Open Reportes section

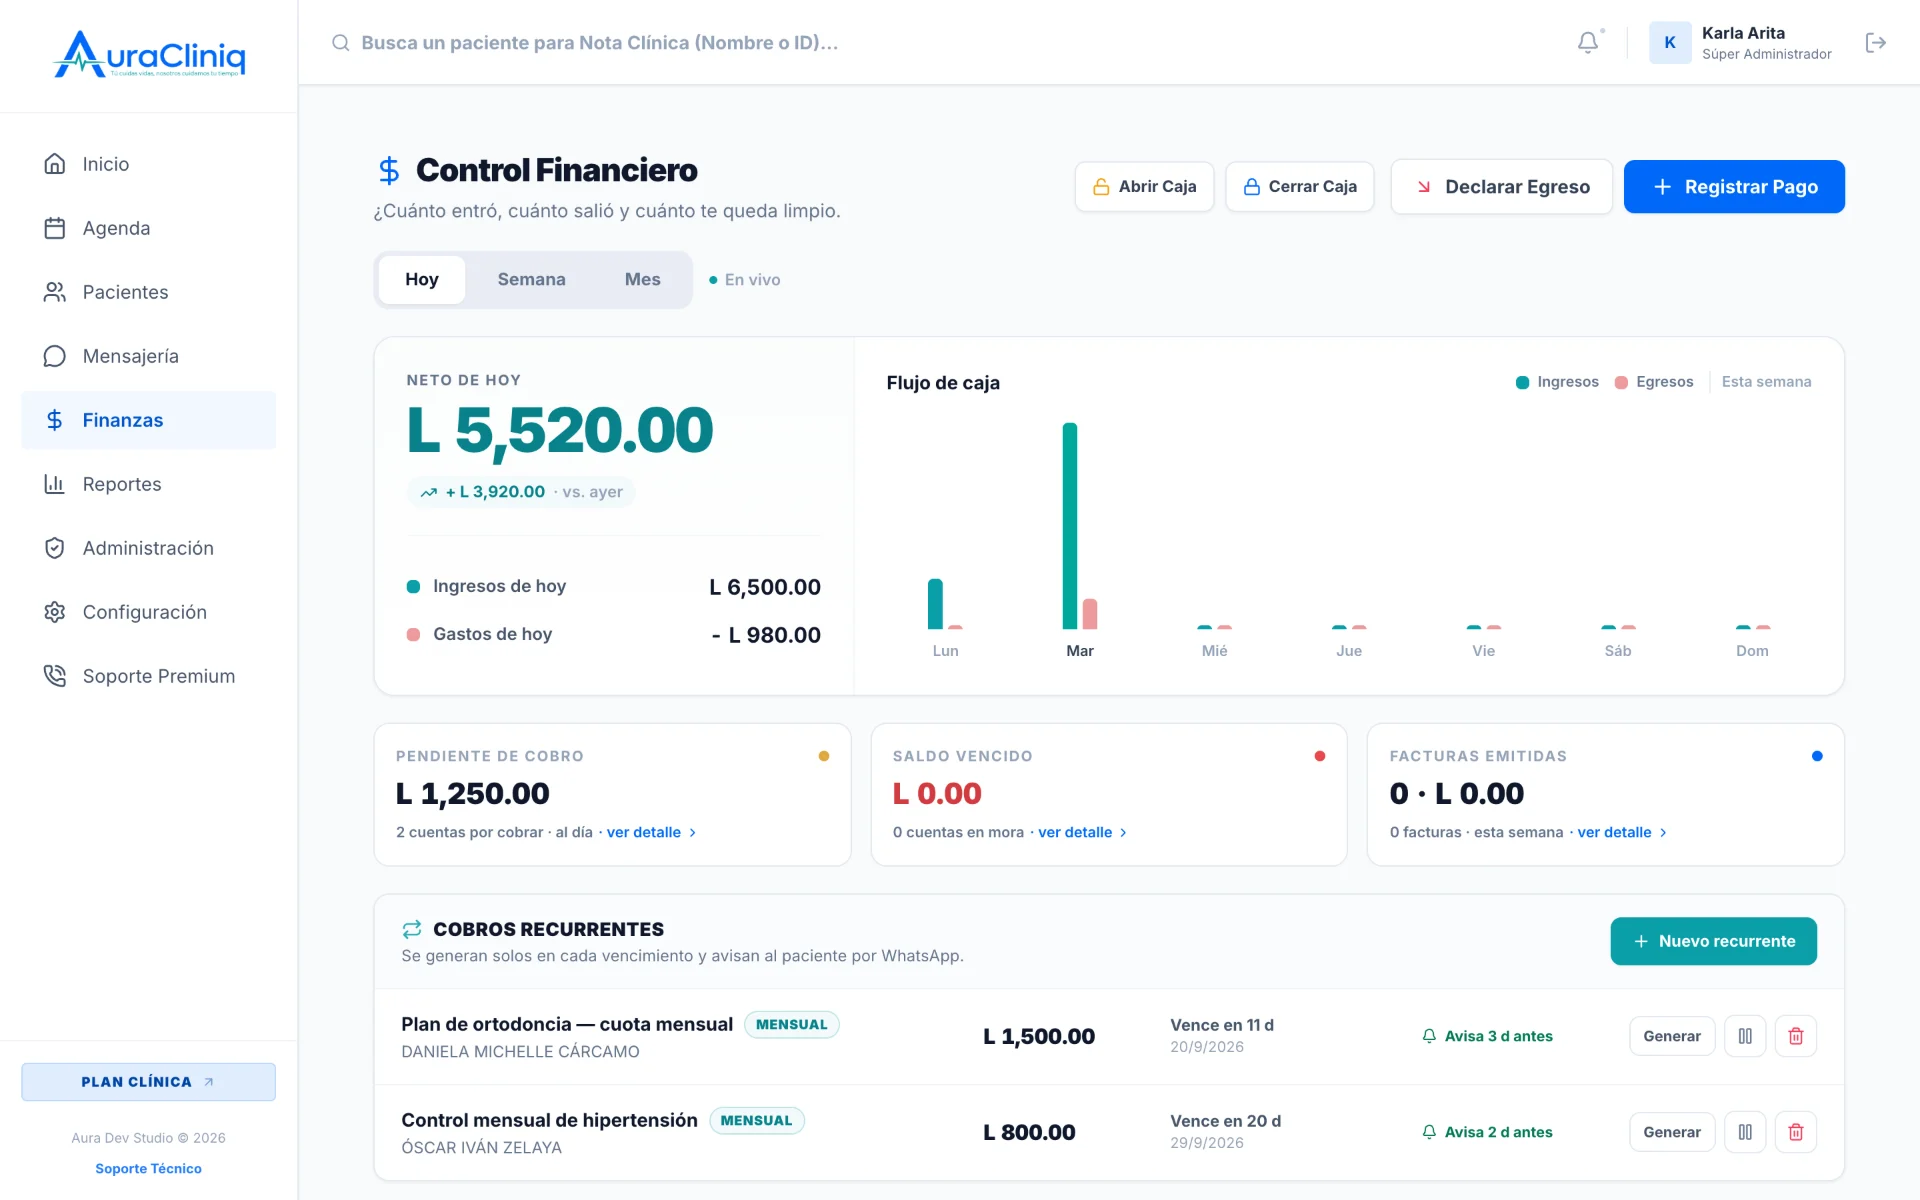click(x=148, y=484)
